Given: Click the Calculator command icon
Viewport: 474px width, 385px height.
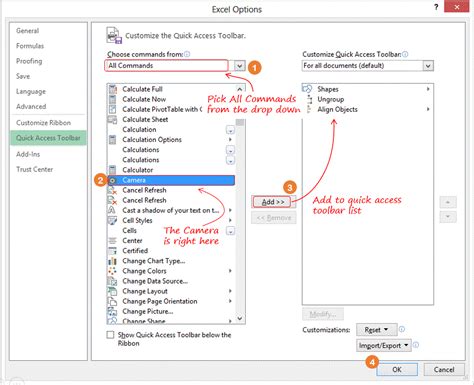Looking at the screenshot, I should pyautogui.click(x=113, y=170).
